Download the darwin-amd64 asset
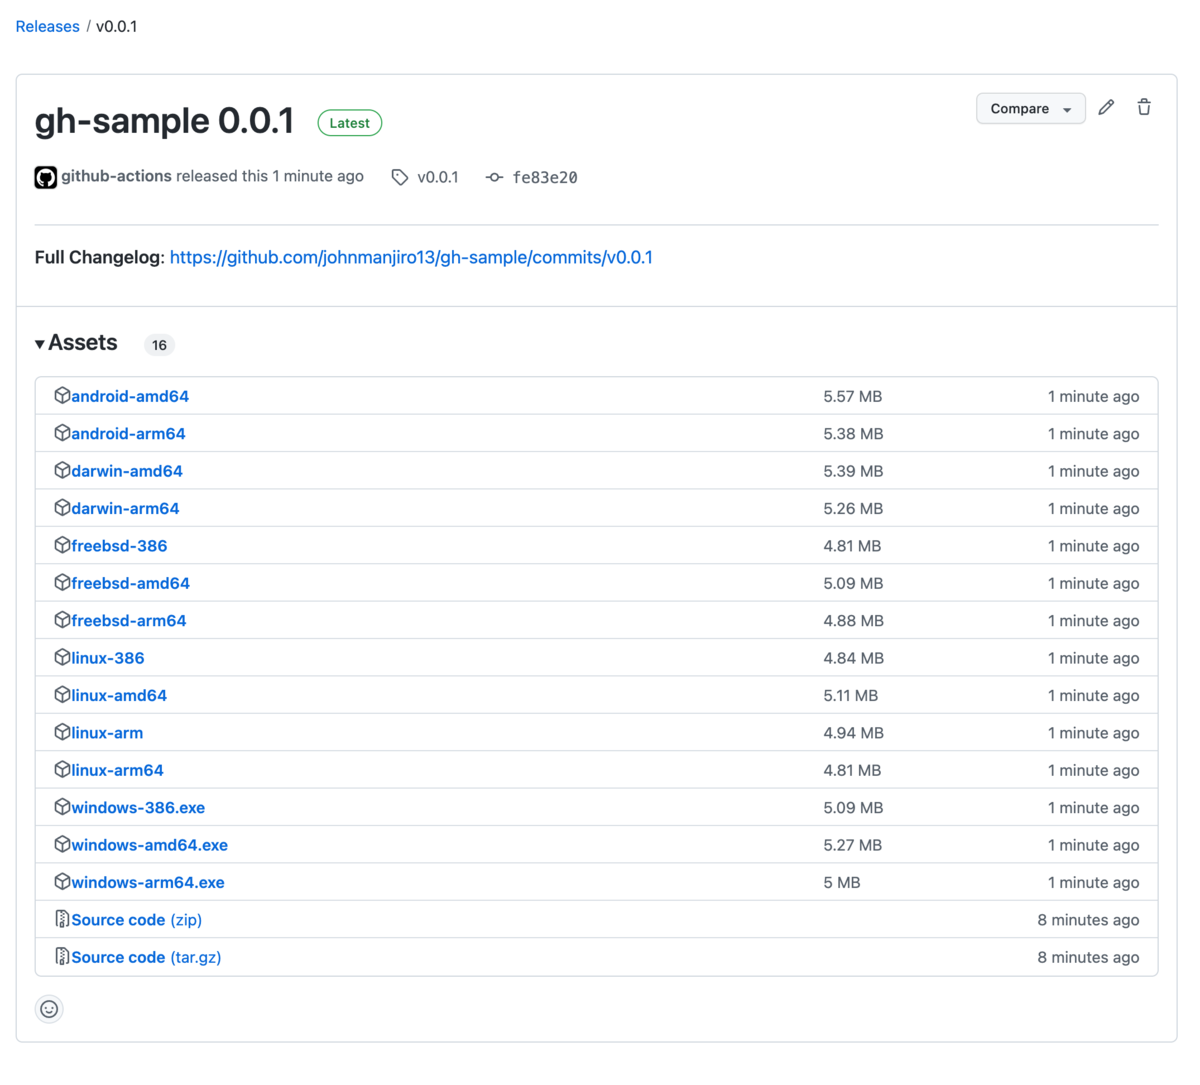This screenshot has width=1200, height=1085. coord(127,471)
